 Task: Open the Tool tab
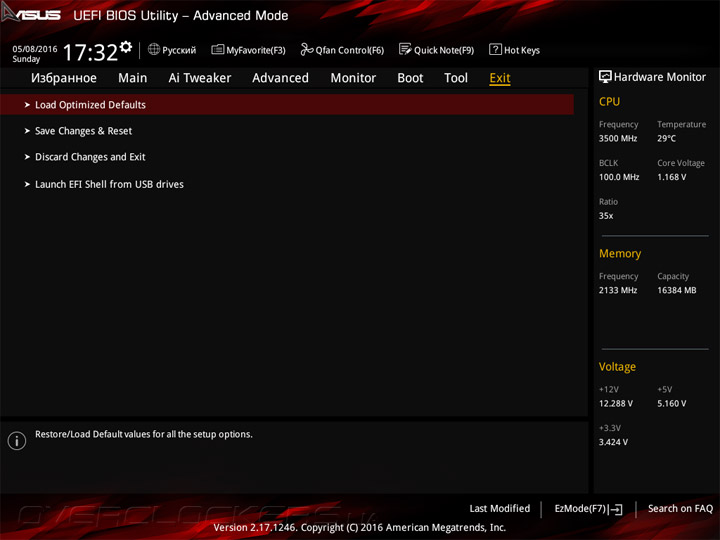(456, 78)
